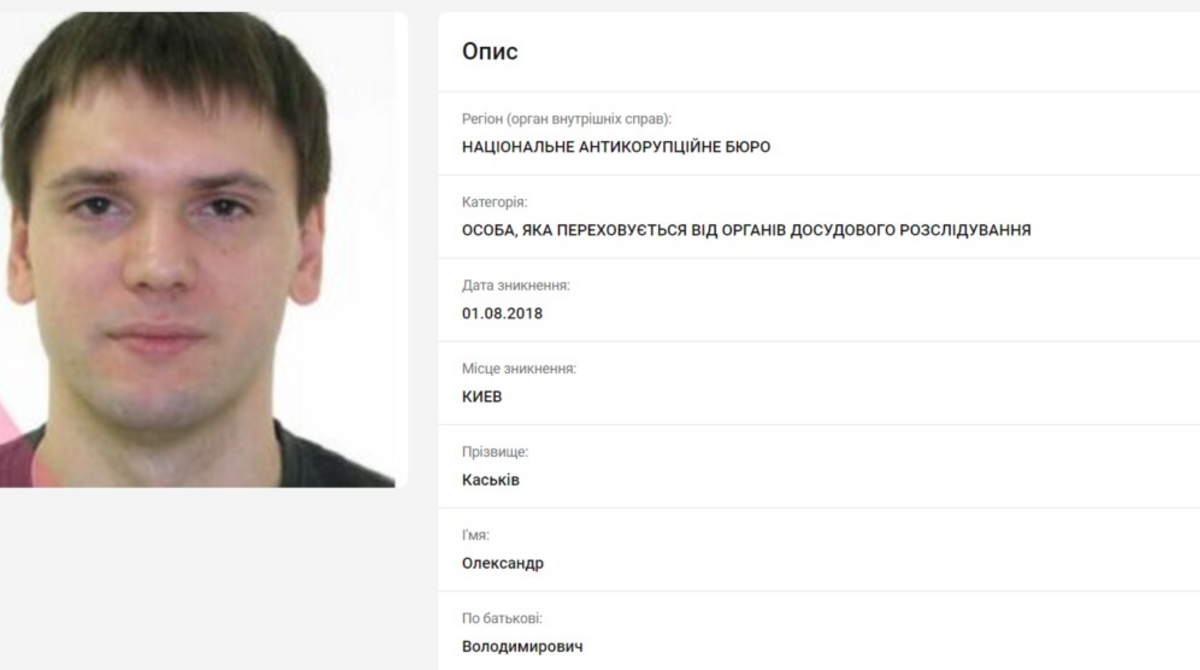This screenshot has width=1200, height=670.
Task: Click the Категорія label
Action: (x=494, y=202)
